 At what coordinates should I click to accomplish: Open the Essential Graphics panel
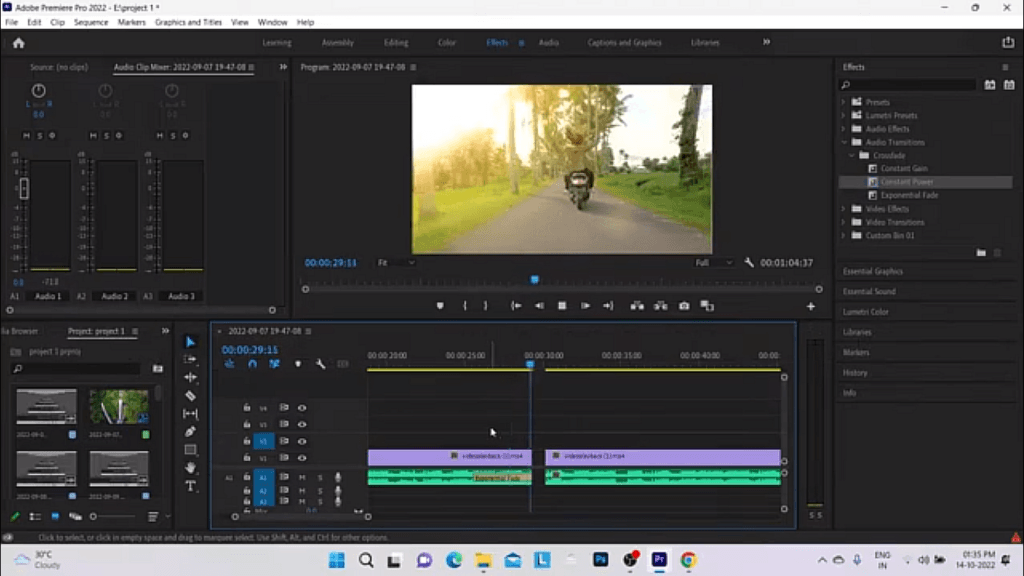coord(872,272)
